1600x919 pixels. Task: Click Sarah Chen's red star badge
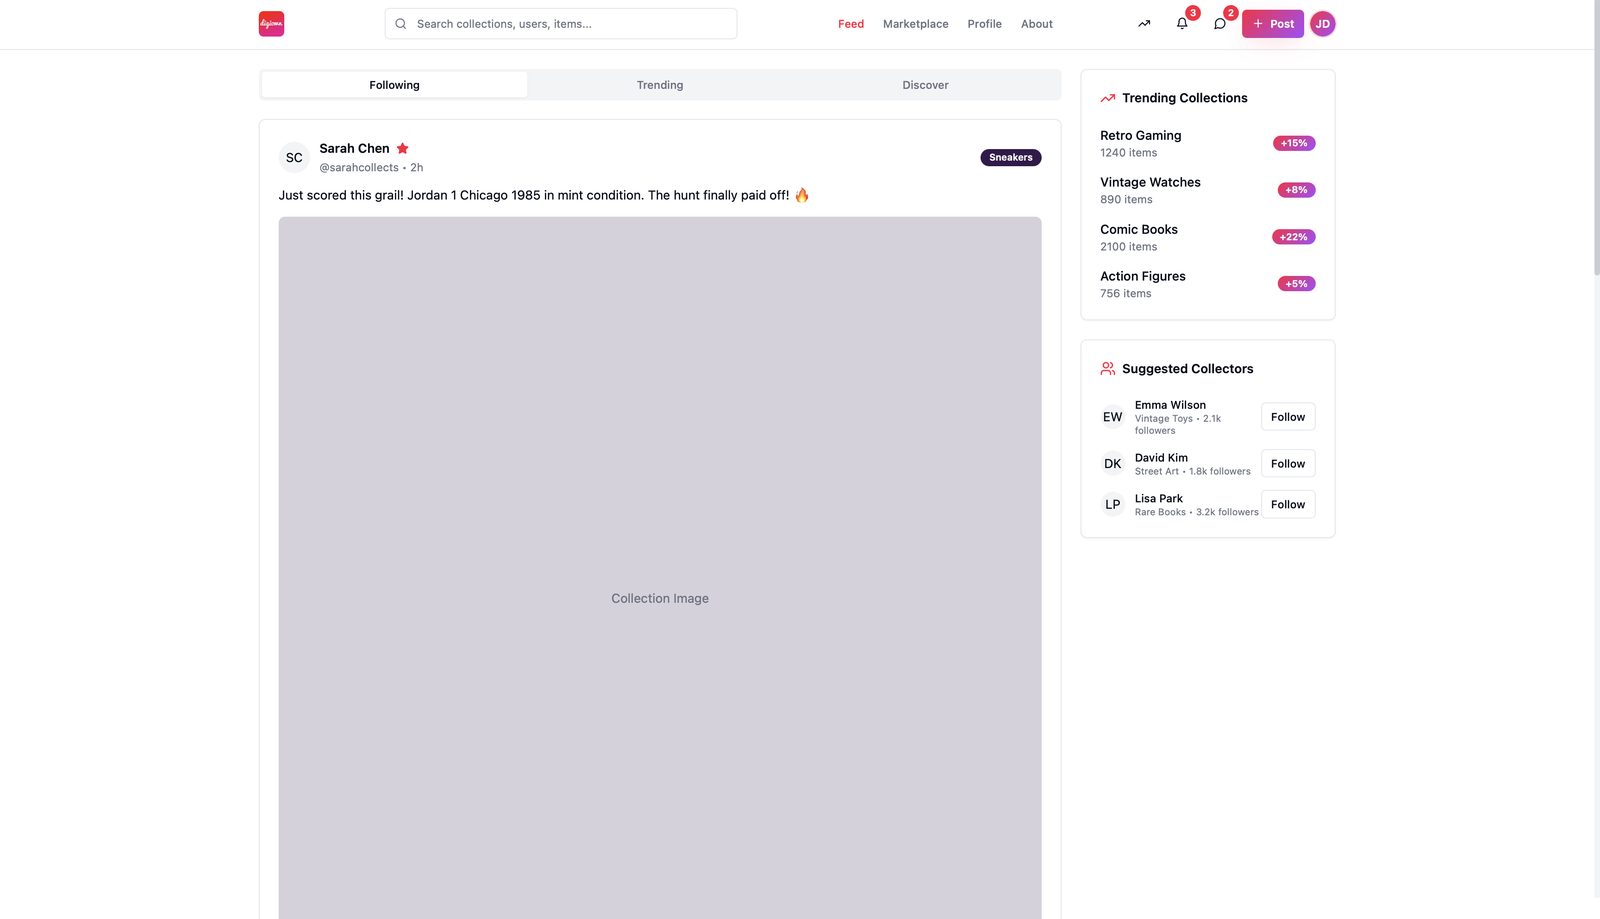(x=403, y=148)
